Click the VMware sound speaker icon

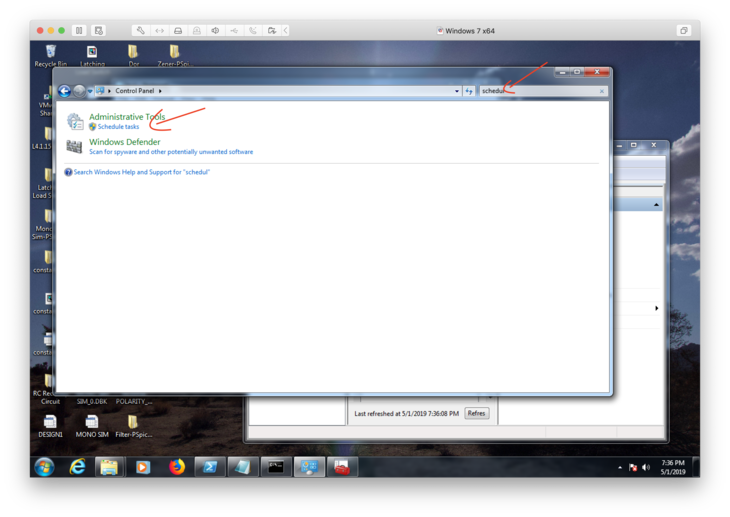tap(215, 31)
